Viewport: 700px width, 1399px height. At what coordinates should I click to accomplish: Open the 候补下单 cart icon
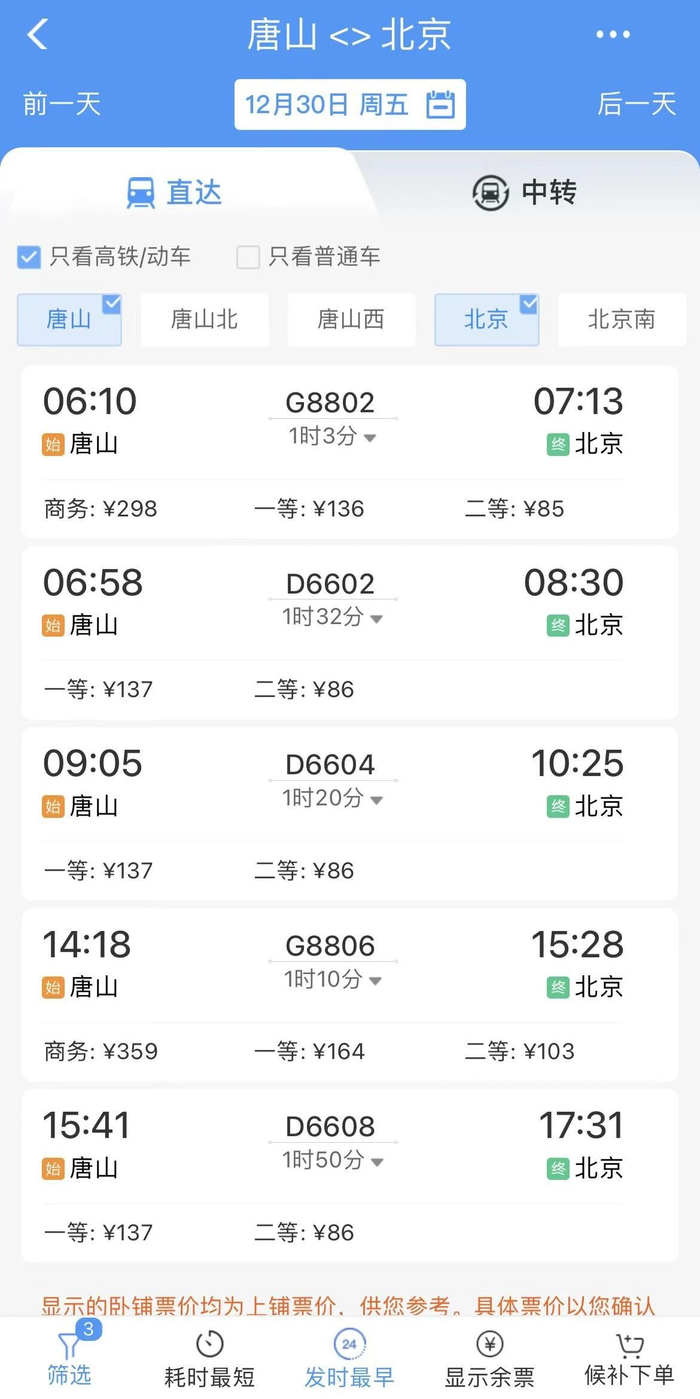[629, 1344]
